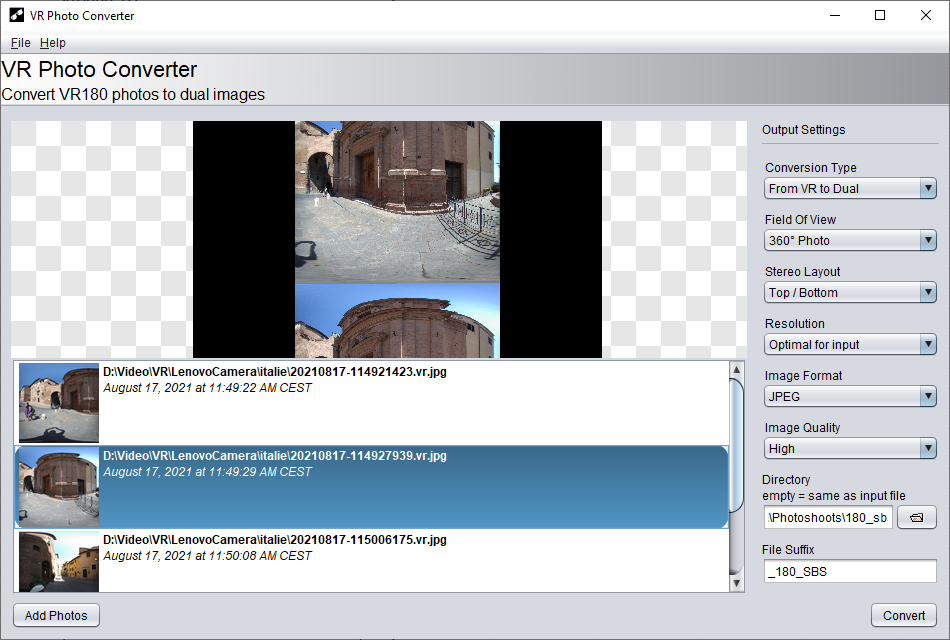The width and height of the screenshot is (950, 640).
Task: Expand the Resolution dropdown
Action: click(850, 344)
